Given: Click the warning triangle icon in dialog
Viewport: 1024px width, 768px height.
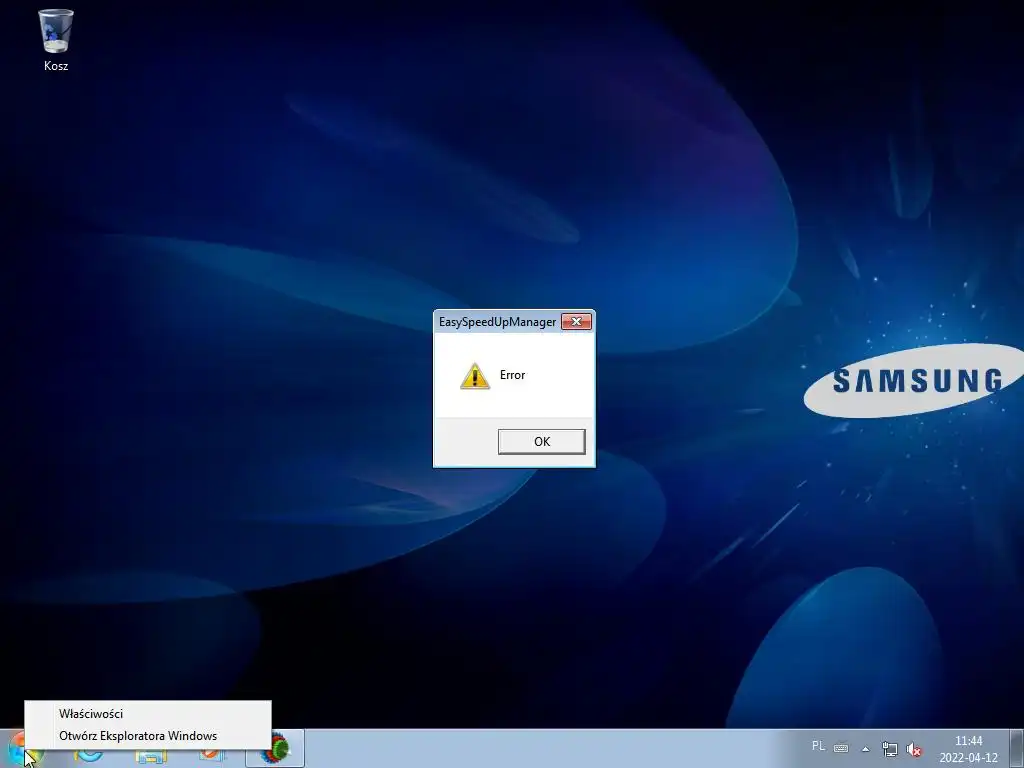Looking at the screenshot, I should click(475, 376).
